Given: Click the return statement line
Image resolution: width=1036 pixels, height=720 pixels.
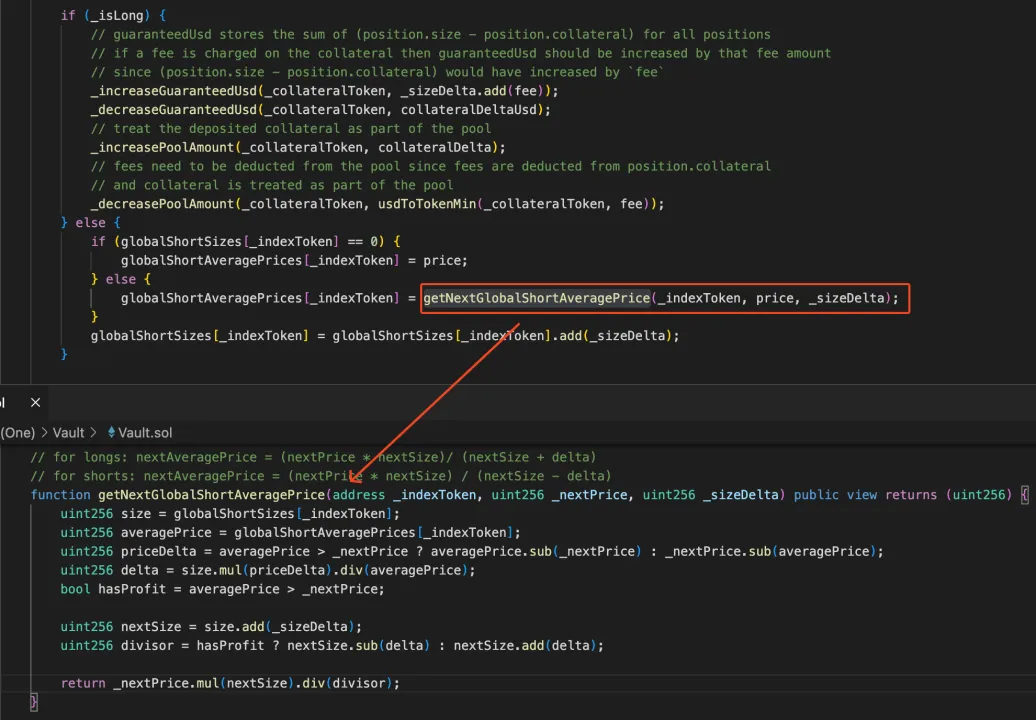Looking at the screenshot, I should tap(230, 683).
